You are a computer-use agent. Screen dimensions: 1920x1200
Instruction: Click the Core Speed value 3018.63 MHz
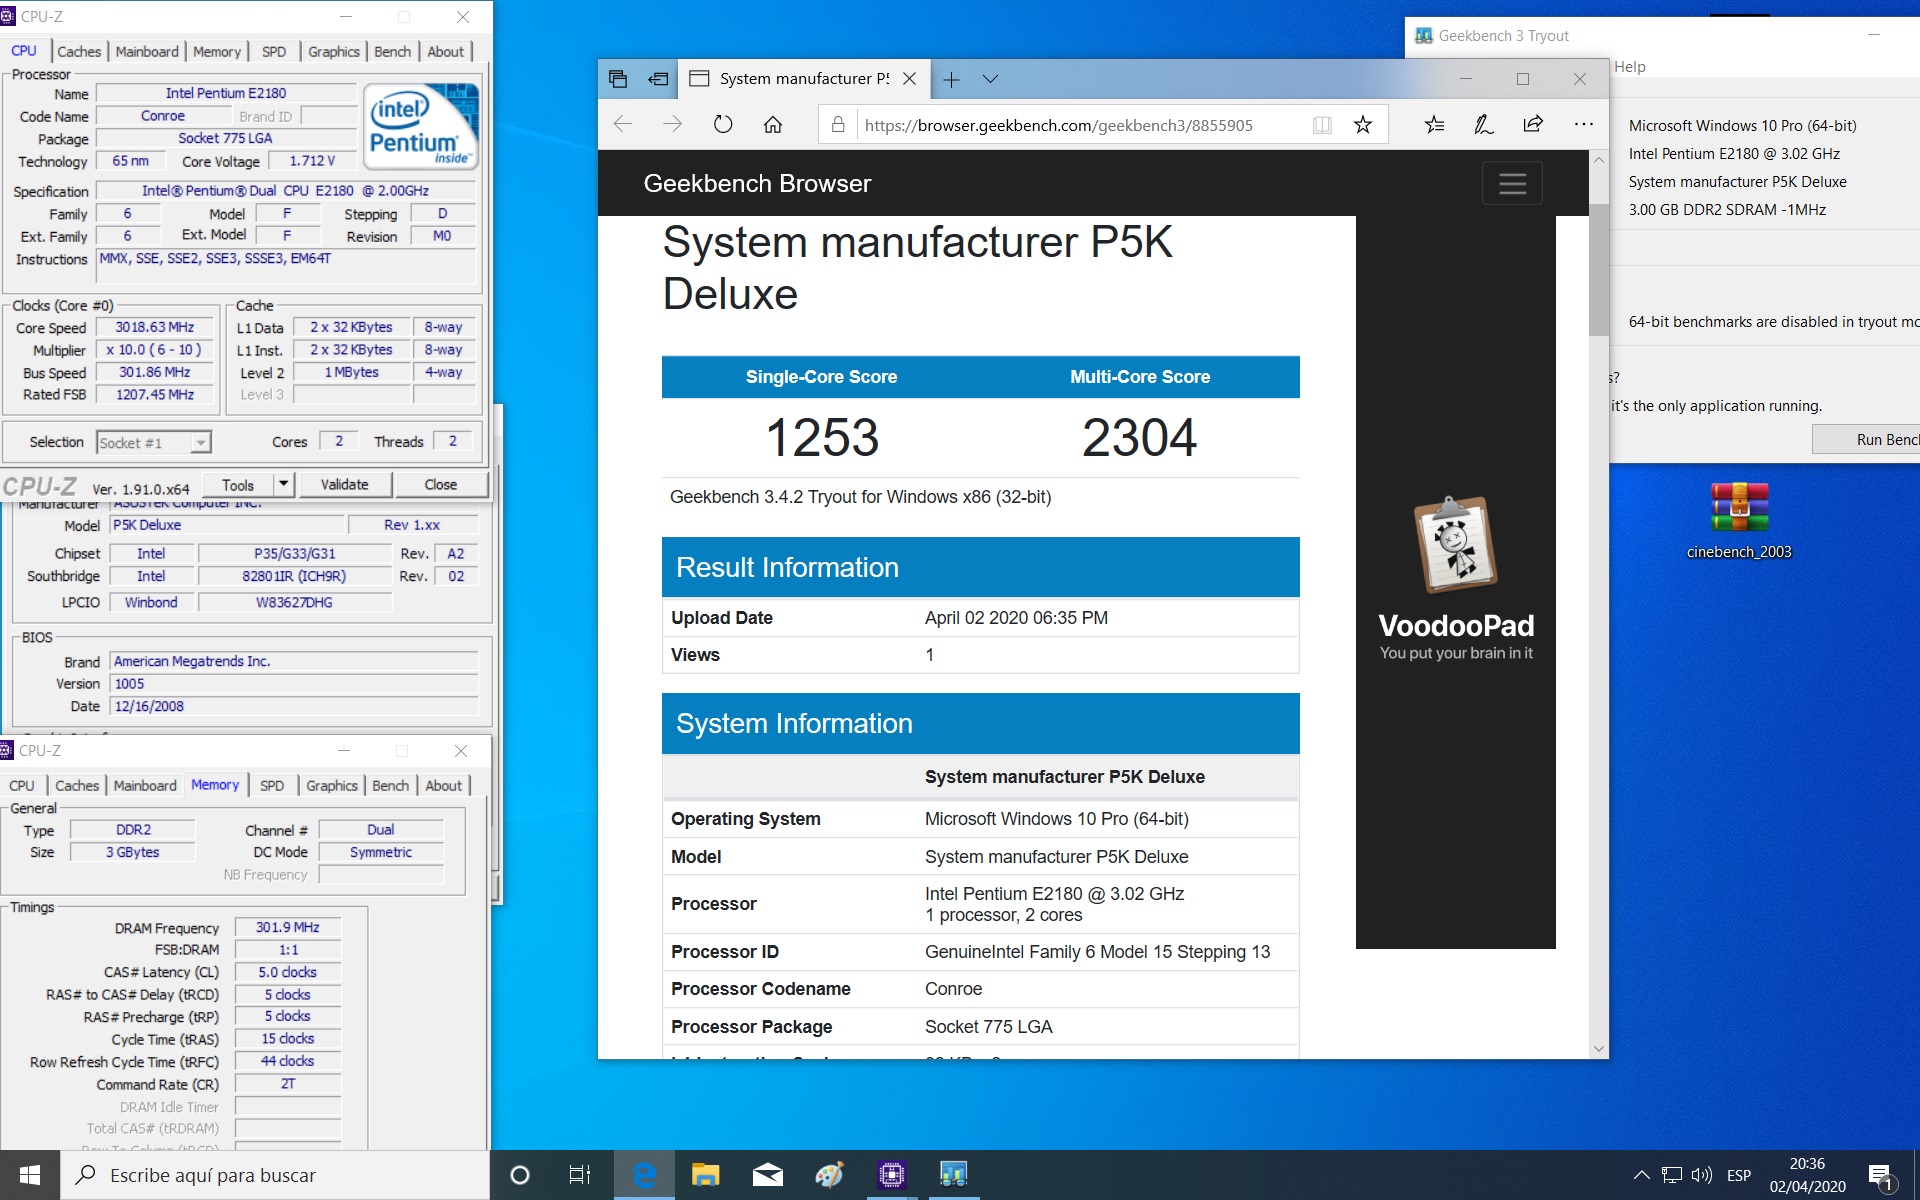coord(154,327)
